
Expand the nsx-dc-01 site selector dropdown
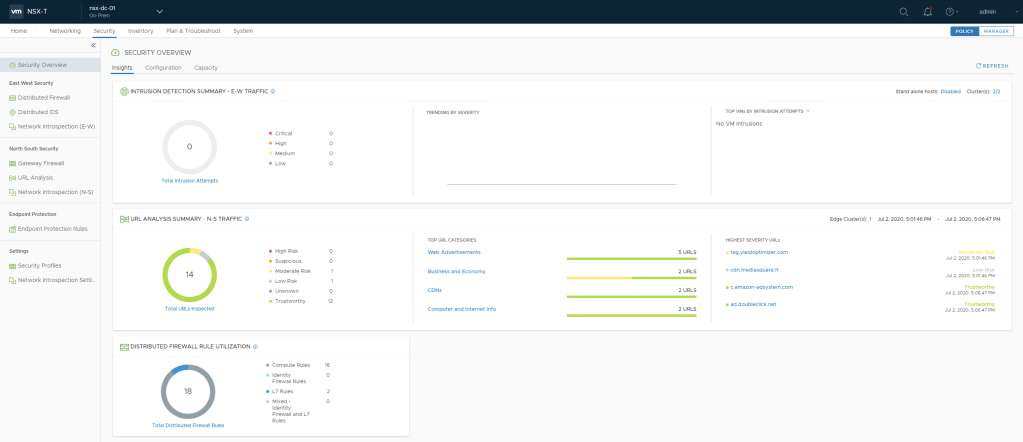[159, 12]
